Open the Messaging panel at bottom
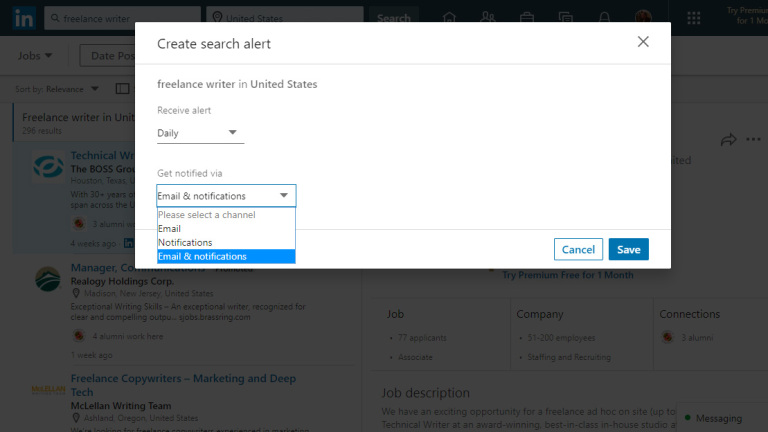Viewport: 768px width, 432px height. [722, 418]
